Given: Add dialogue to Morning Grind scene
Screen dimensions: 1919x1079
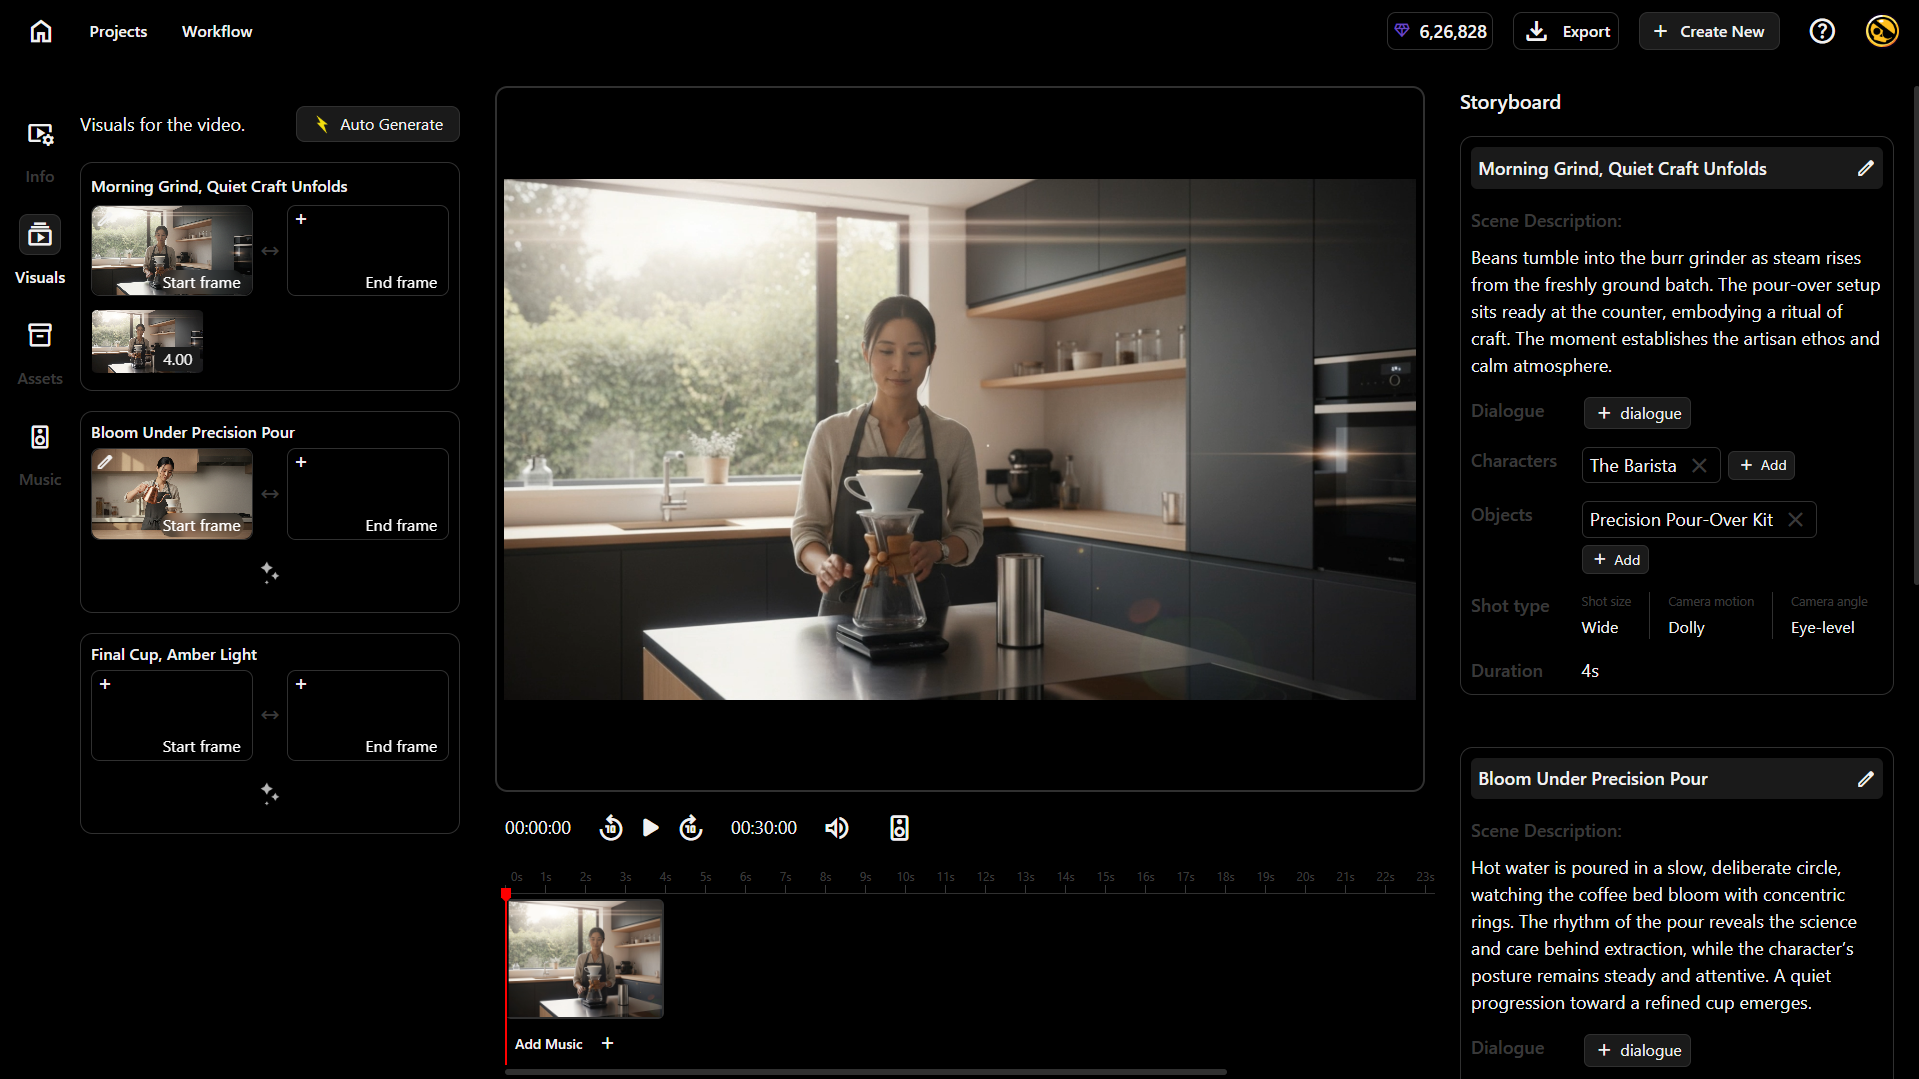Looking at the screenshot, I should tap(1637, 413).
